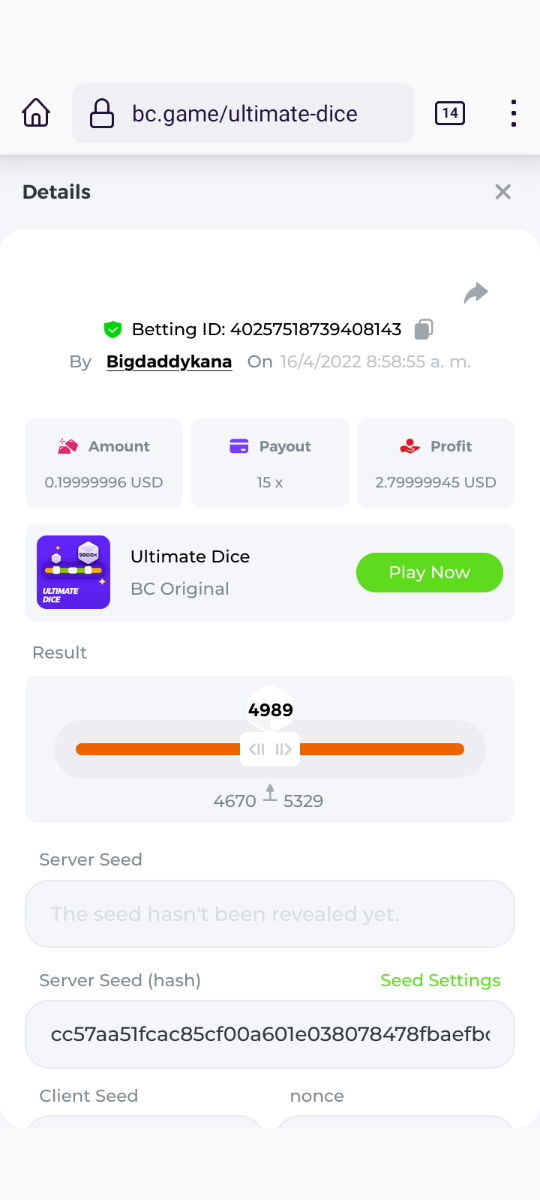Tap the browser home icon

click(x=36, y=113)
